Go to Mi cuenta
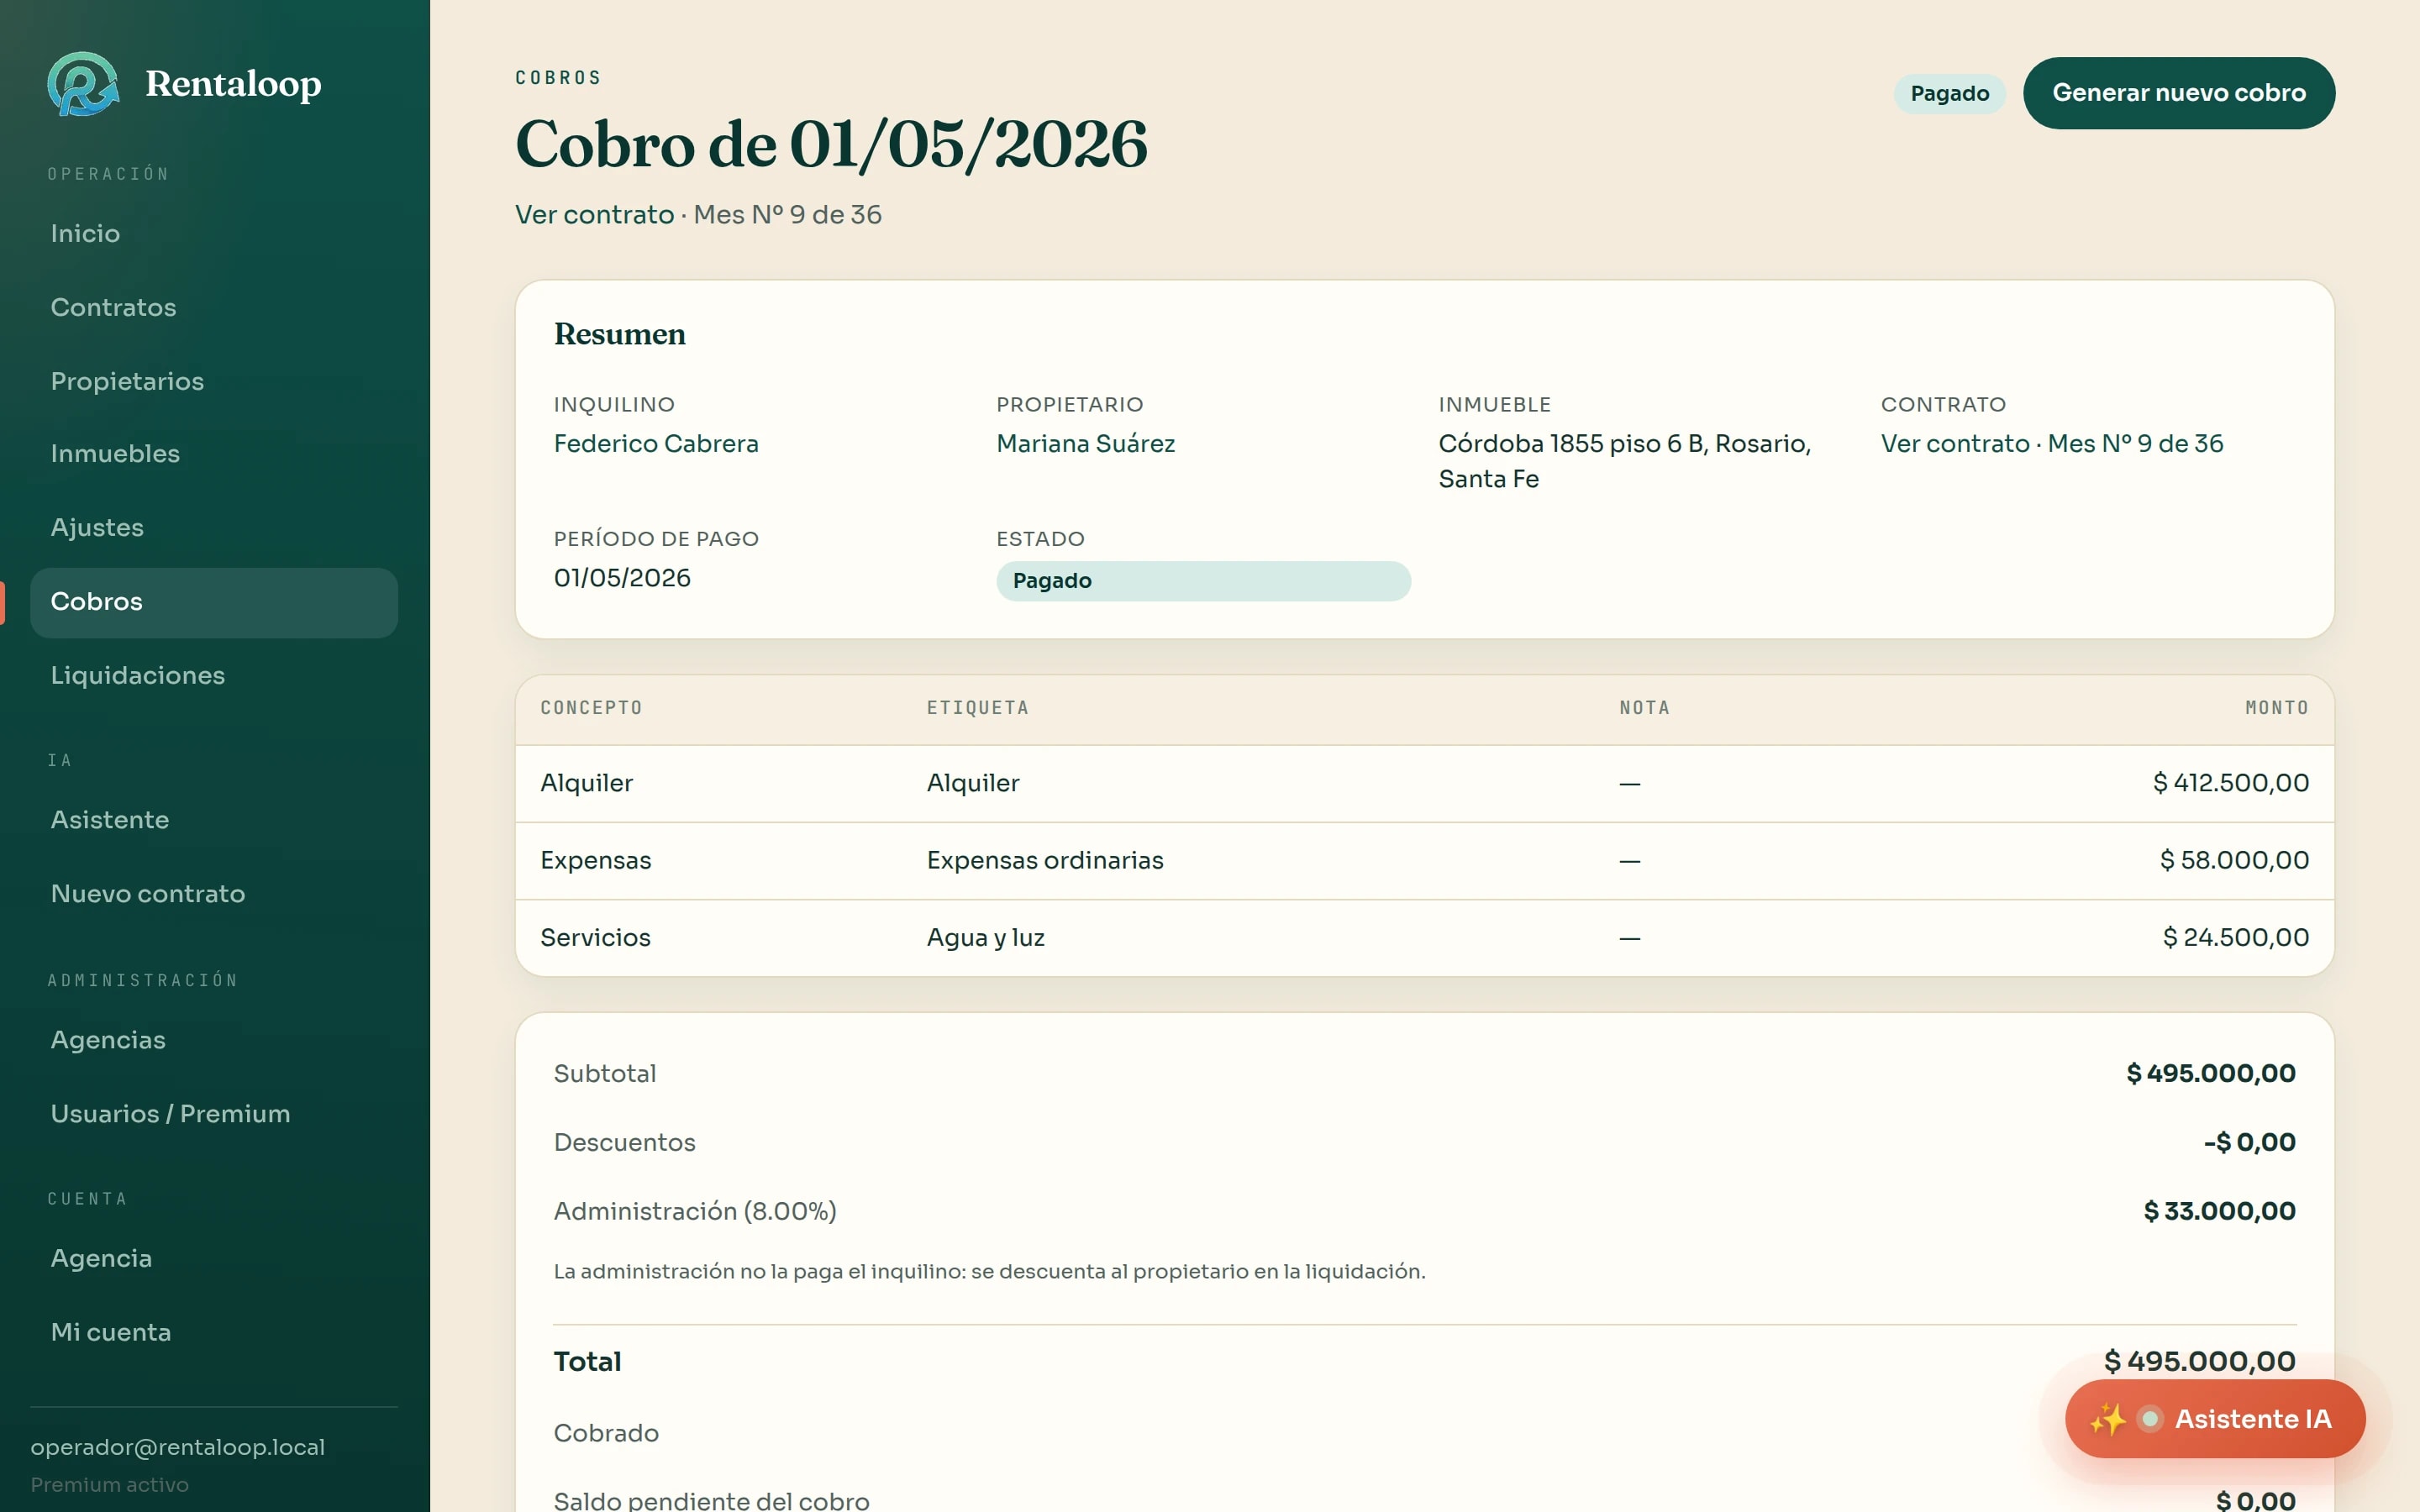 214,1332
